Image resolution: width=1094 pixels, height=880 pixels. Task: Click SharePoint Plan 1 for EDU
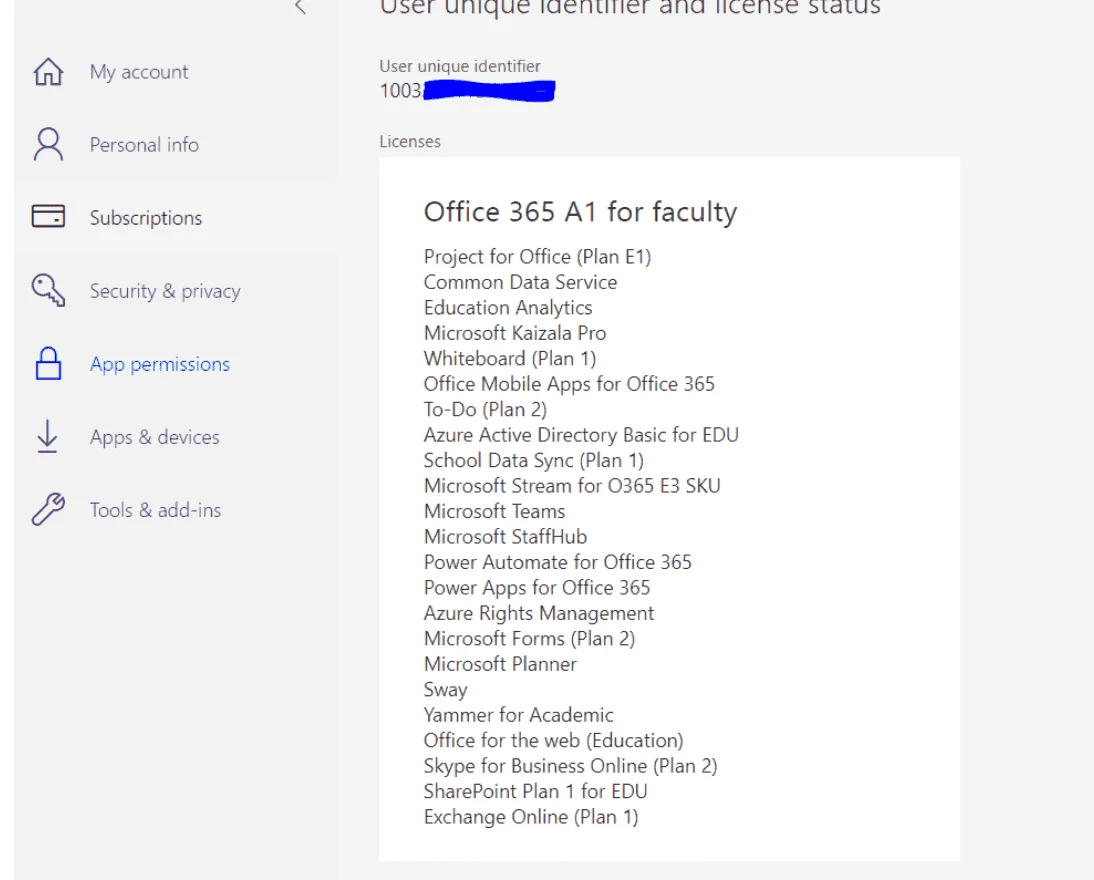(536, 791)
